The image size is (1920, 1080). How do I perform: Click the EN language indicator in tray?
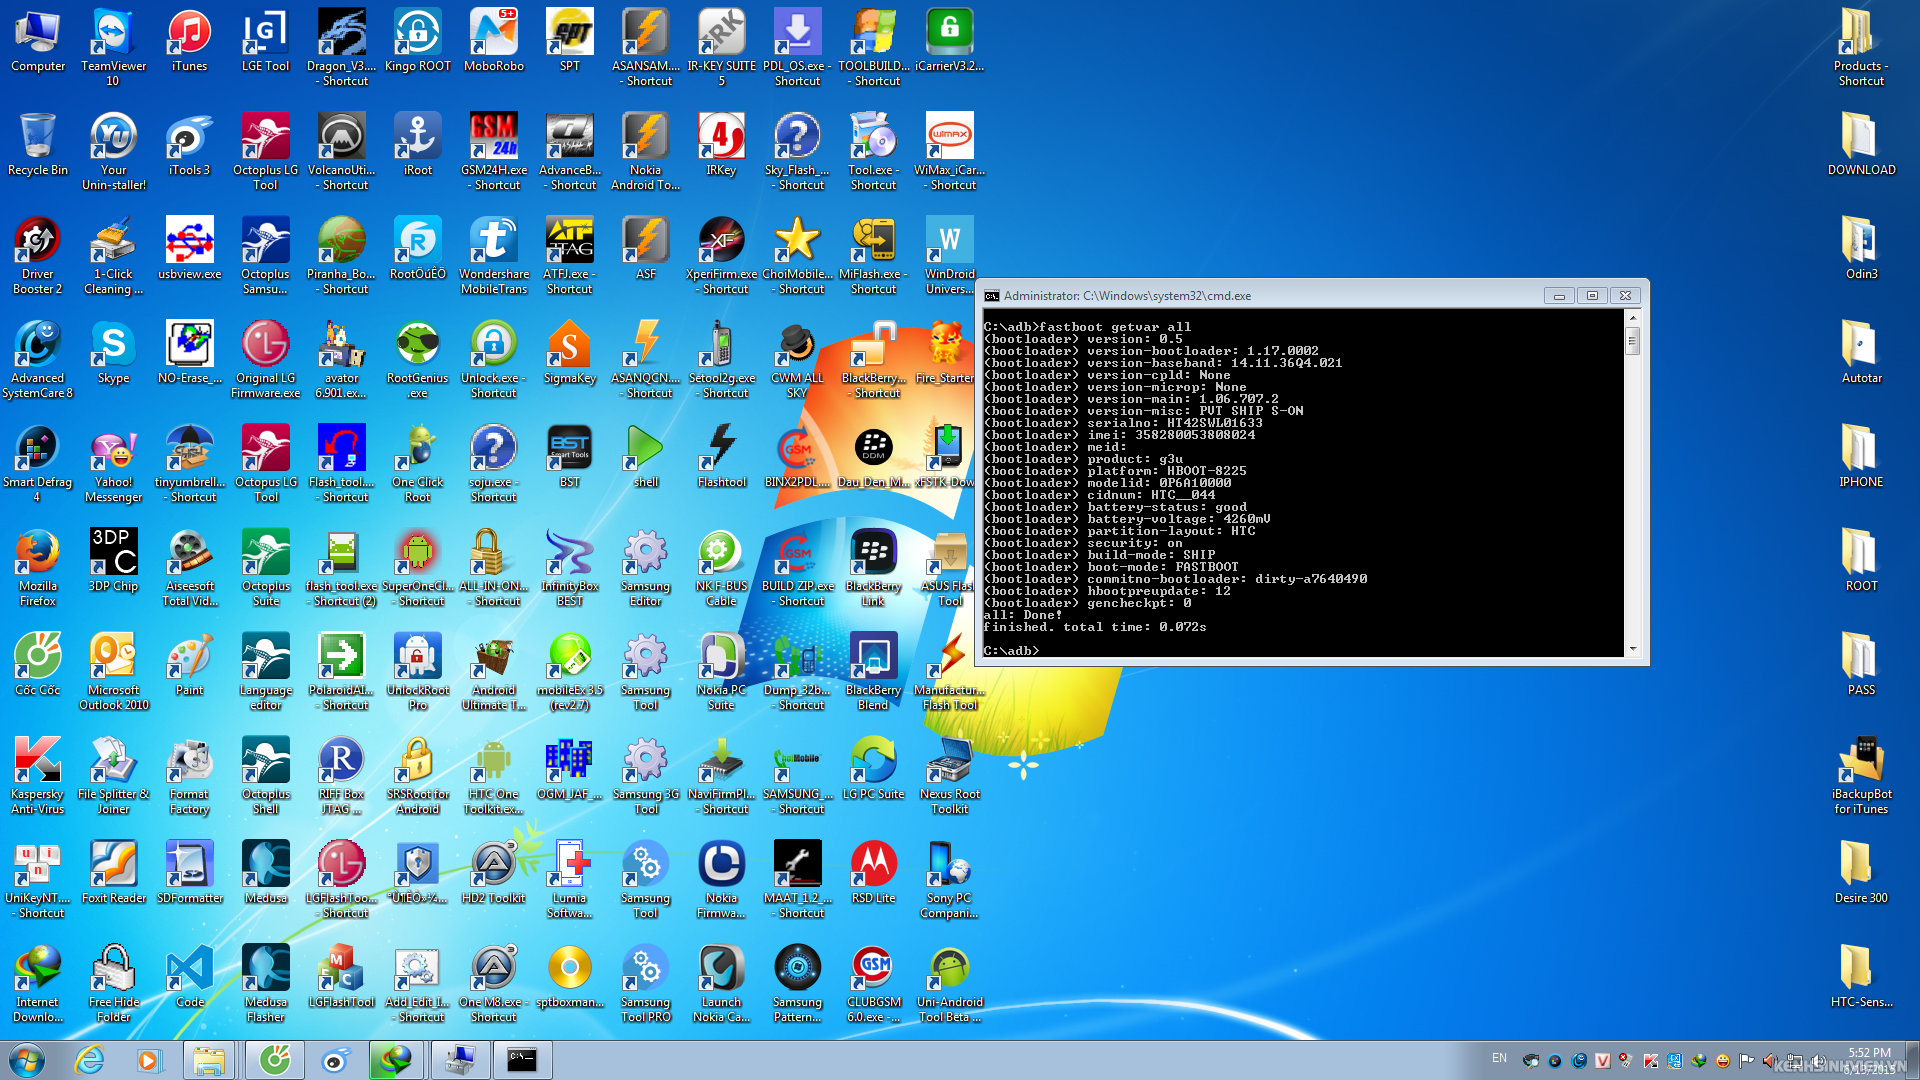[1499, 1058]
